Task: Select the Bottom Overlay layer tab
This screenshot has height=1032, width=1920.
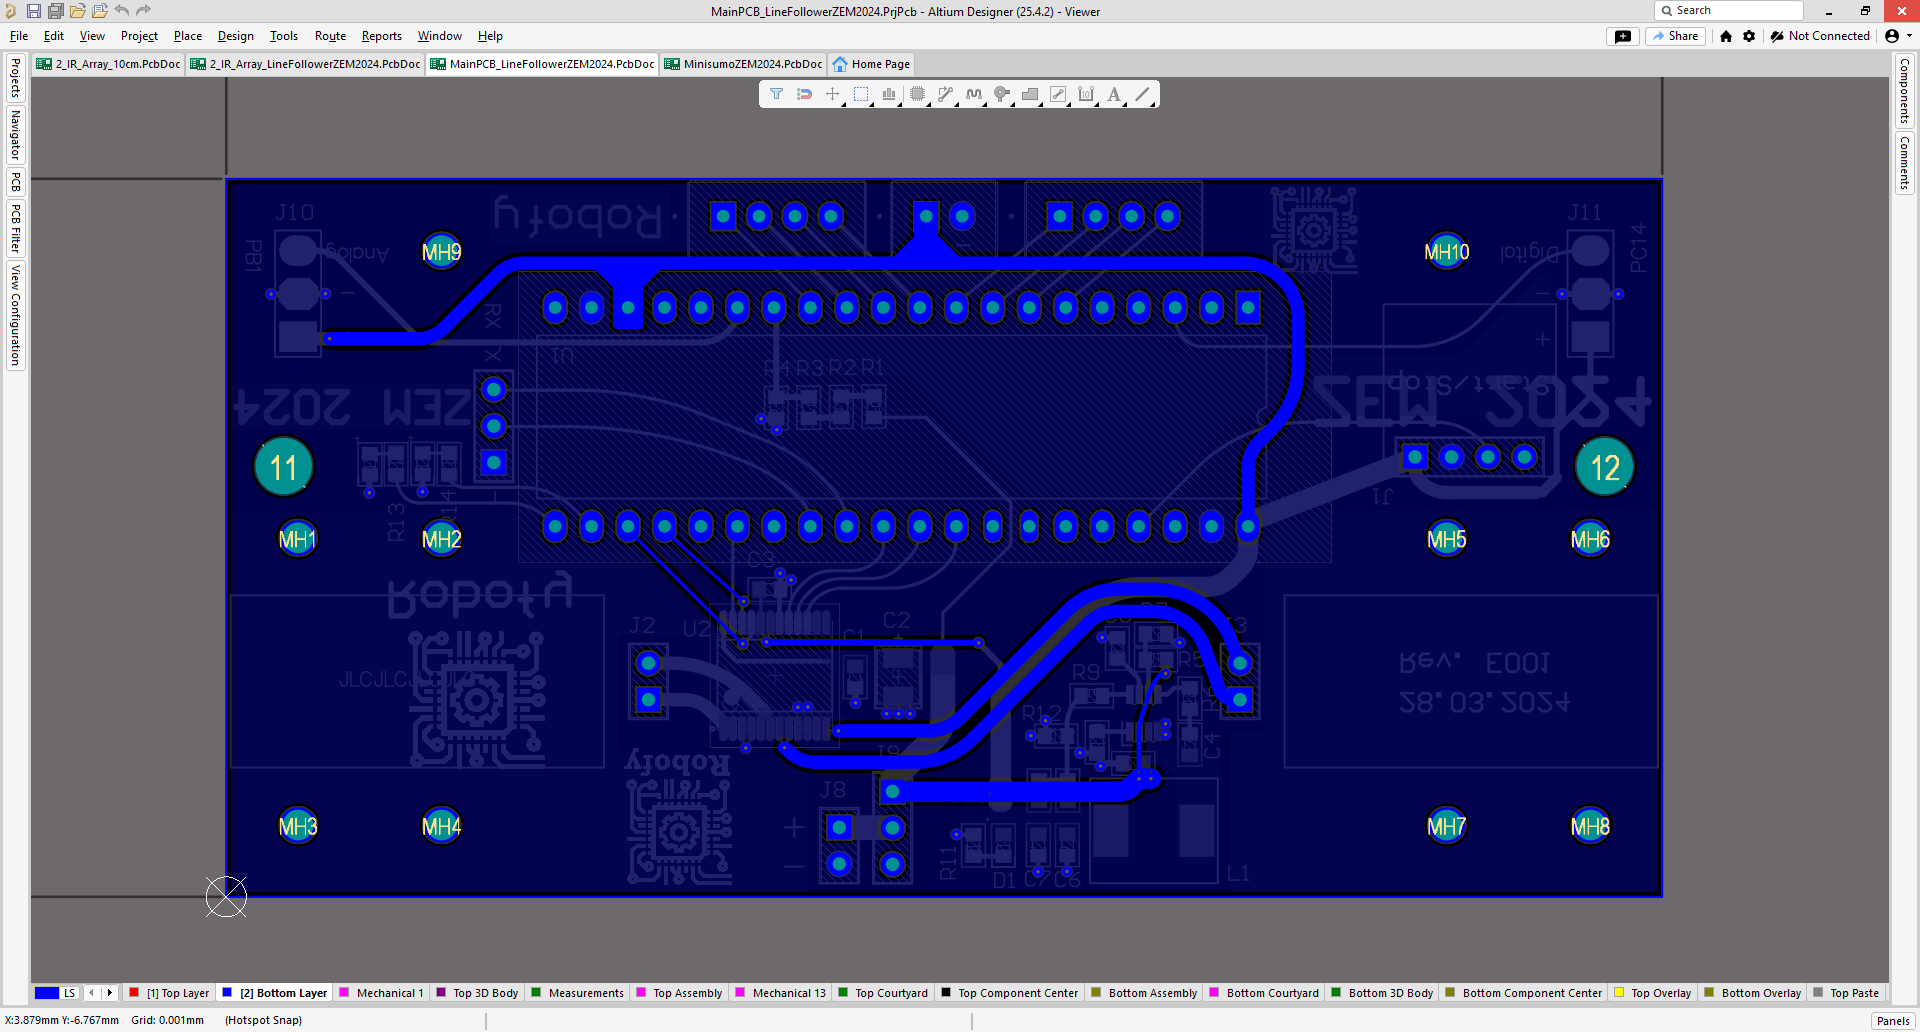Action: click(x=1753, y=993)
